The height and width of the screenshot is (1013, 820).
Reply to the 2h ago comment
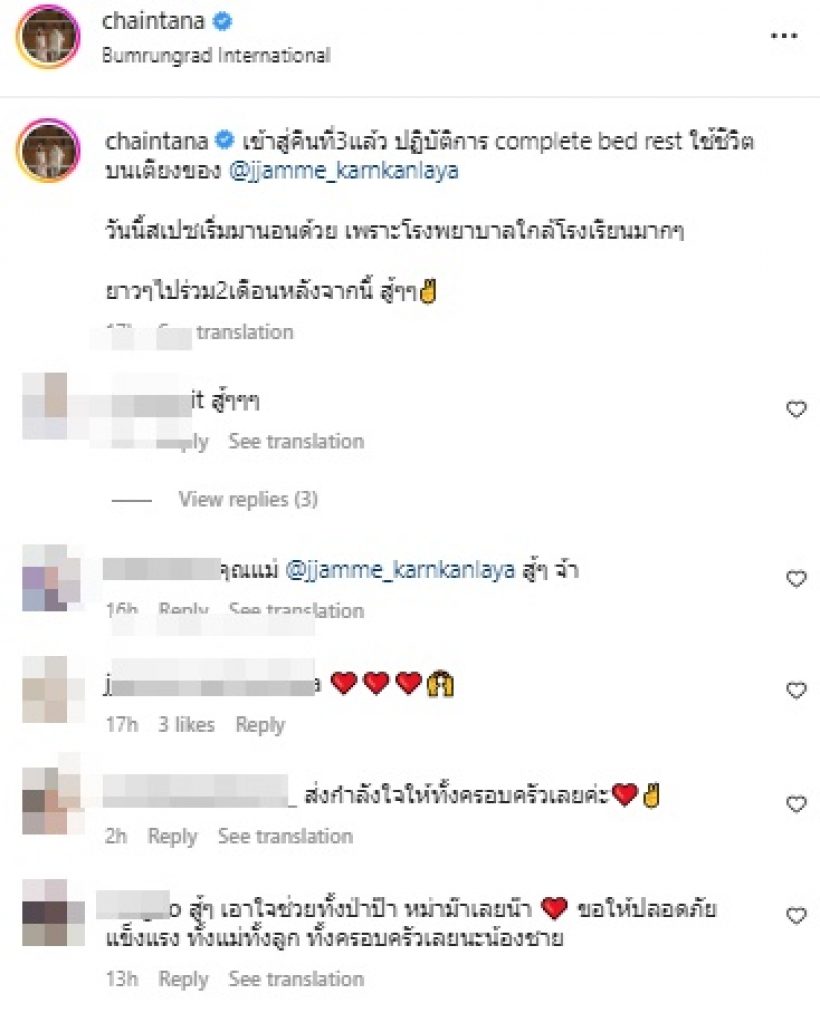[x=172, y=836]
